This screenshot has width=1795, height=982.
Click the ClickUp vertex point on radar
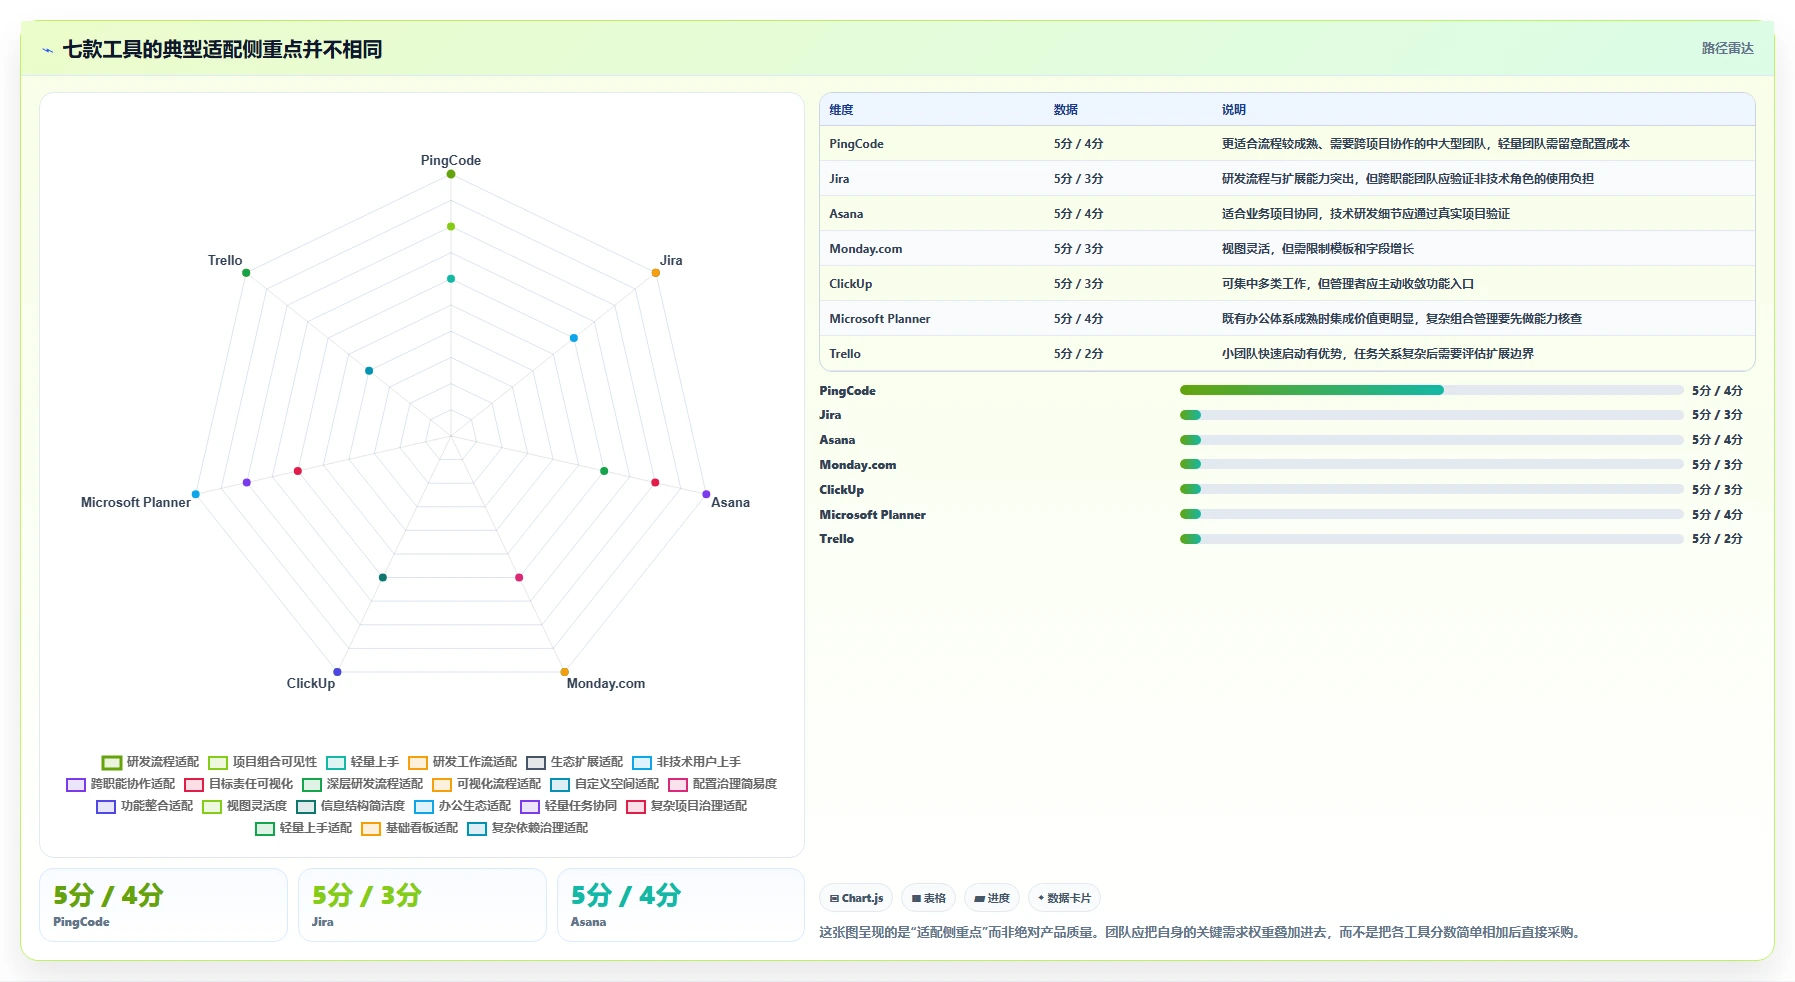[x=337, y=672]
